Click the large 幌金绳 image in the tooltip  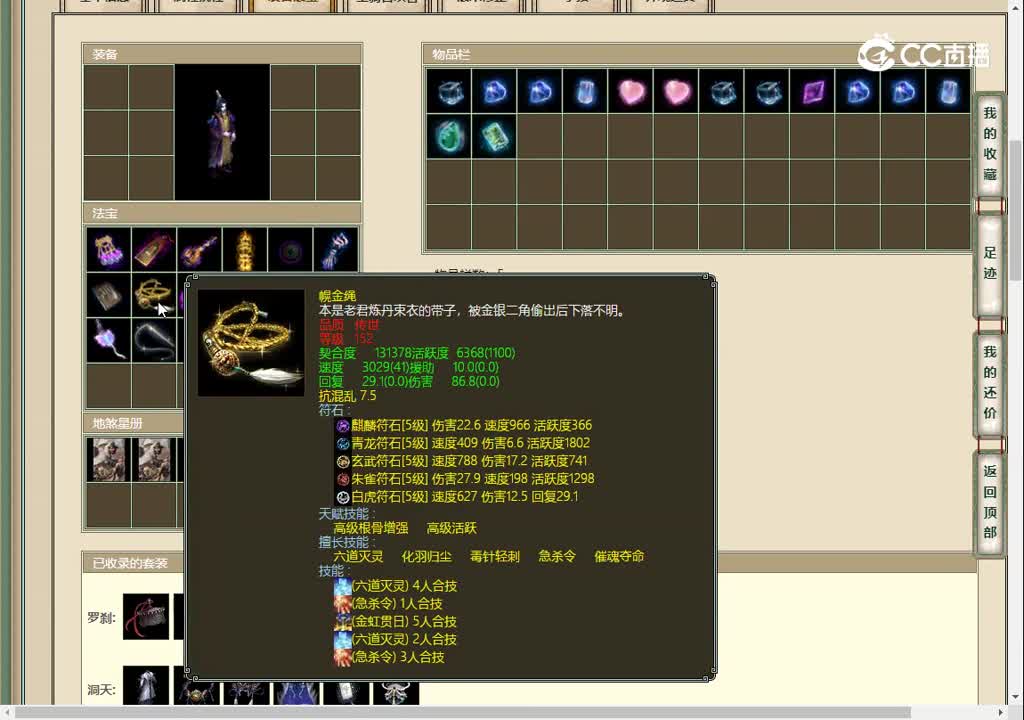pos(251,343)
